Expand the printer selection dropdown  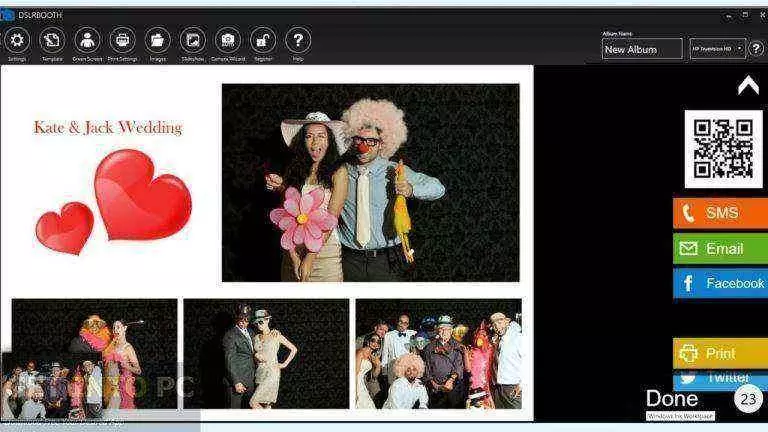pos(717,49)
